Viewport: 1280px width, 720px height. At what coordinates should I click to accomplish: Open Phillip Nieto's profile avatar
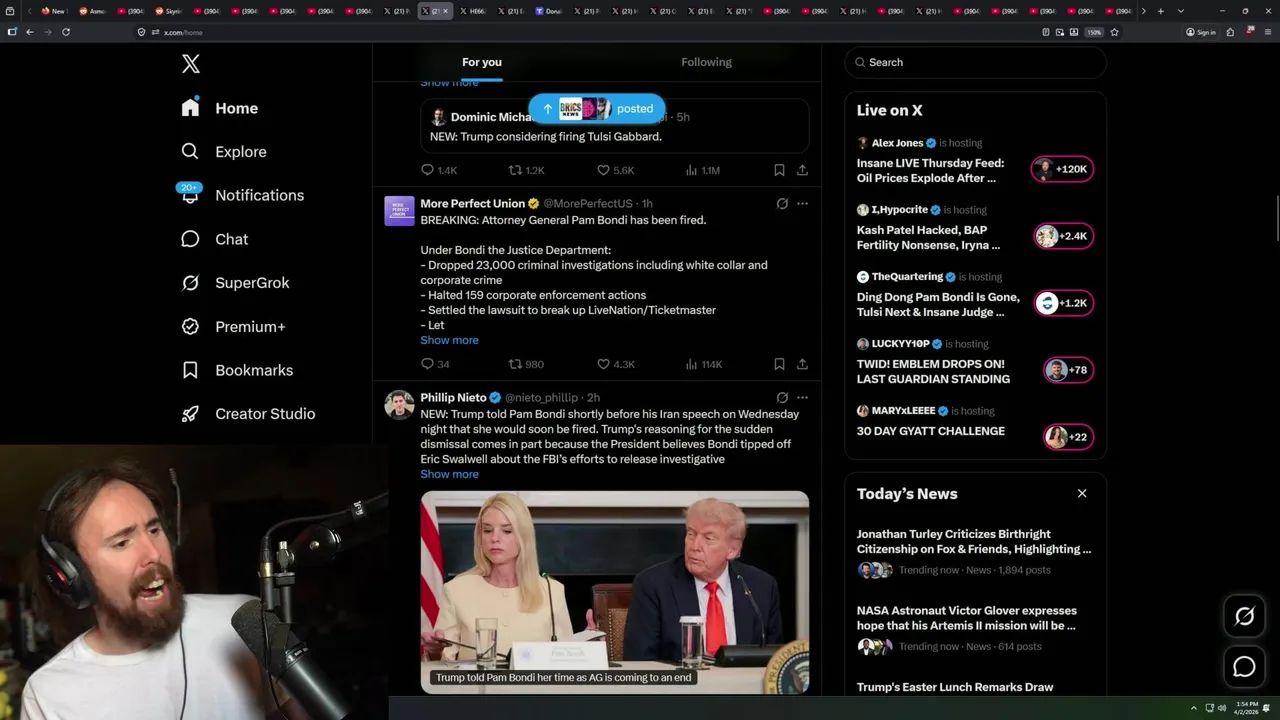(x=399, y=405)
